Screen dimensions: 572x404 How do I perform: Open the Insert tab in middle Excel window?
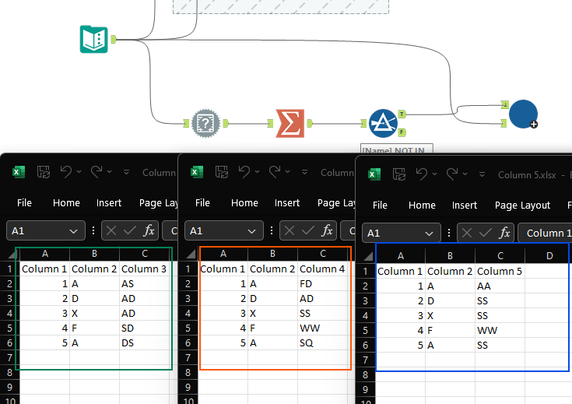pos(287,203)
